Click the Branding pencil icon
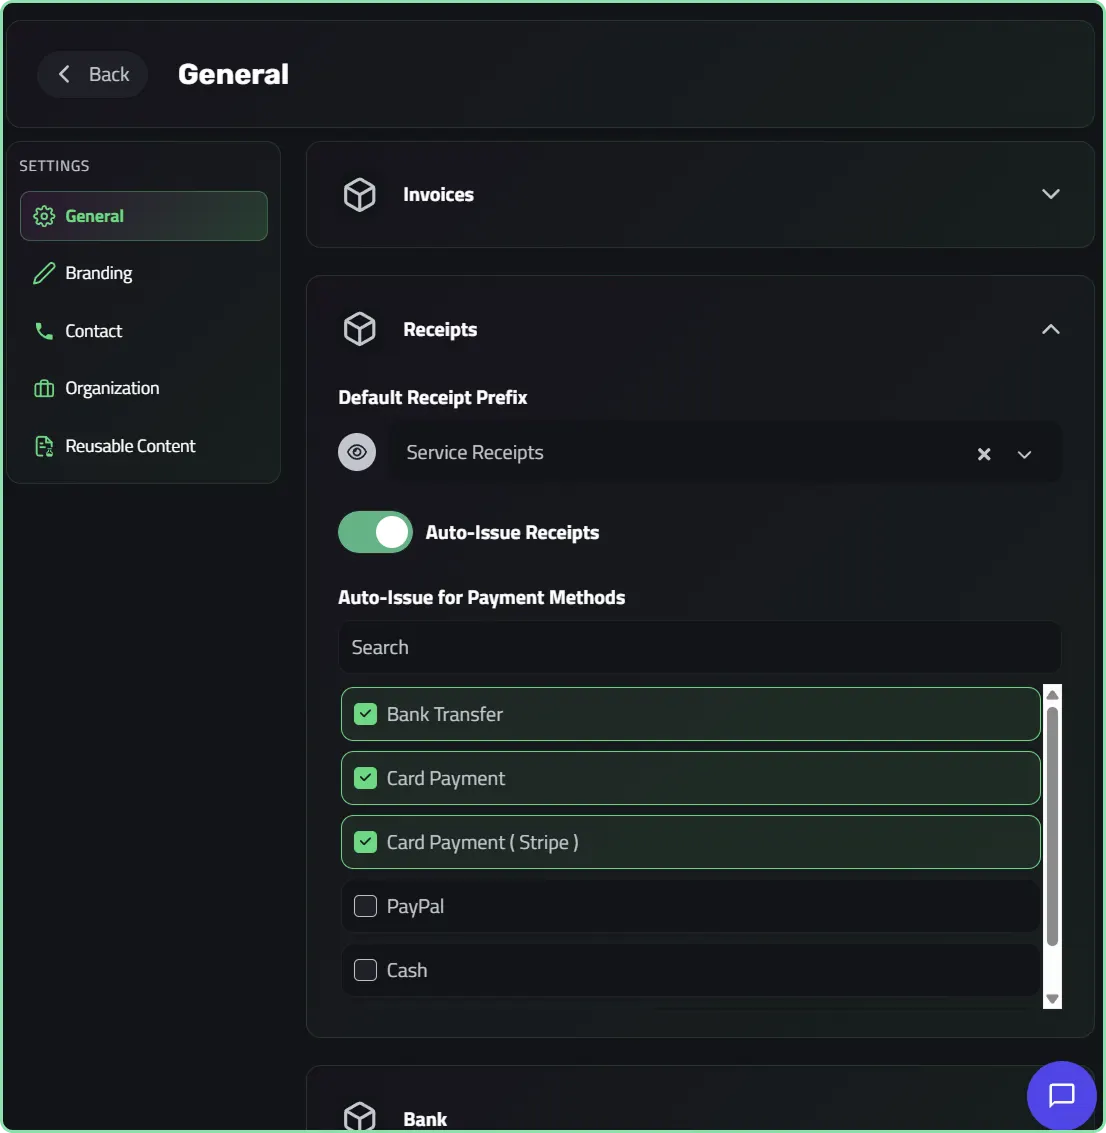Image resolution: width=1106 pixels, height=1133 pixels. (44, 273)
